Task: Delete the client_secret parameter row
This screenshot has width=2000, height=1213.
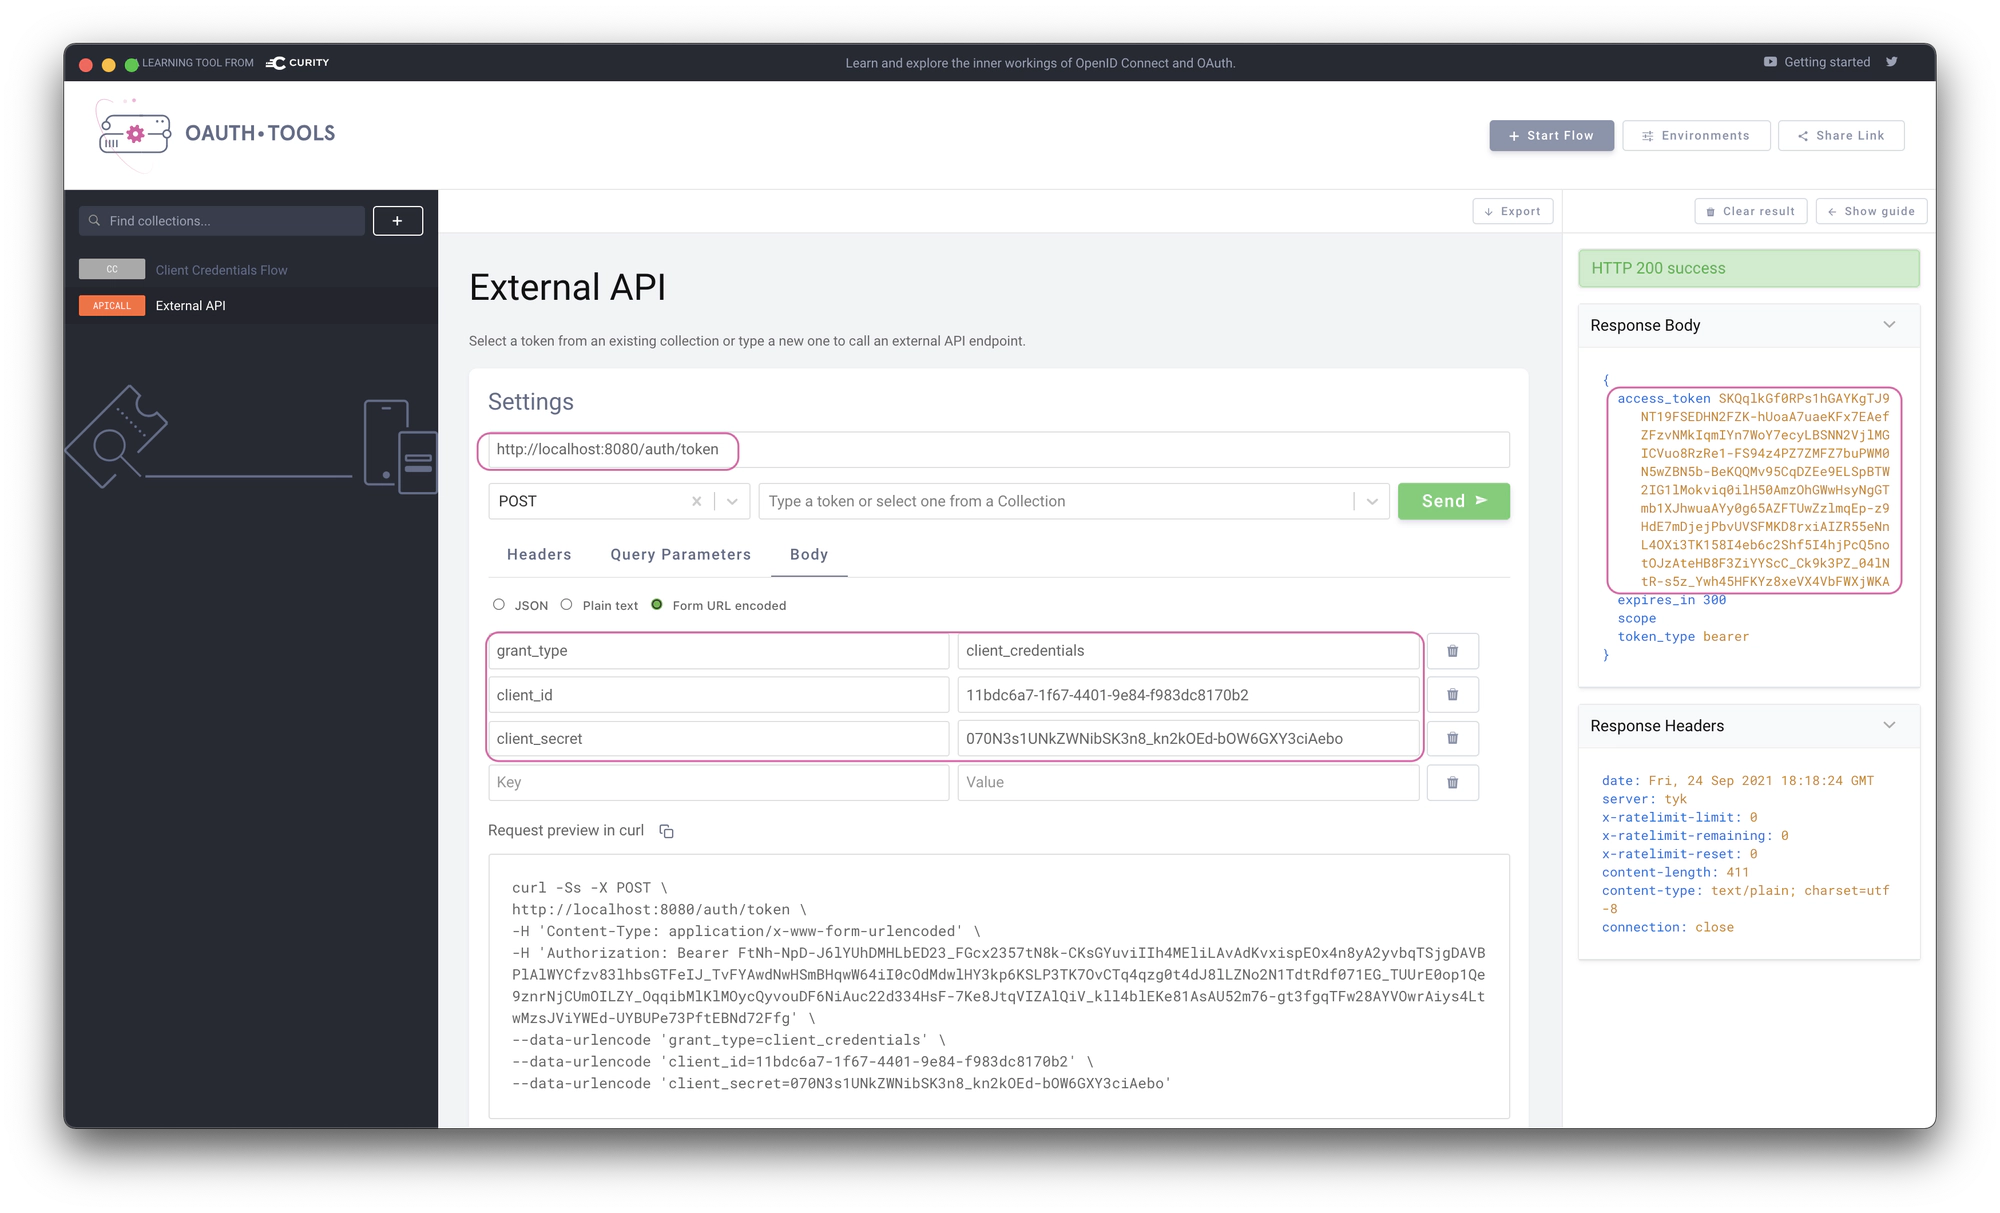Action: [1452, 738]
